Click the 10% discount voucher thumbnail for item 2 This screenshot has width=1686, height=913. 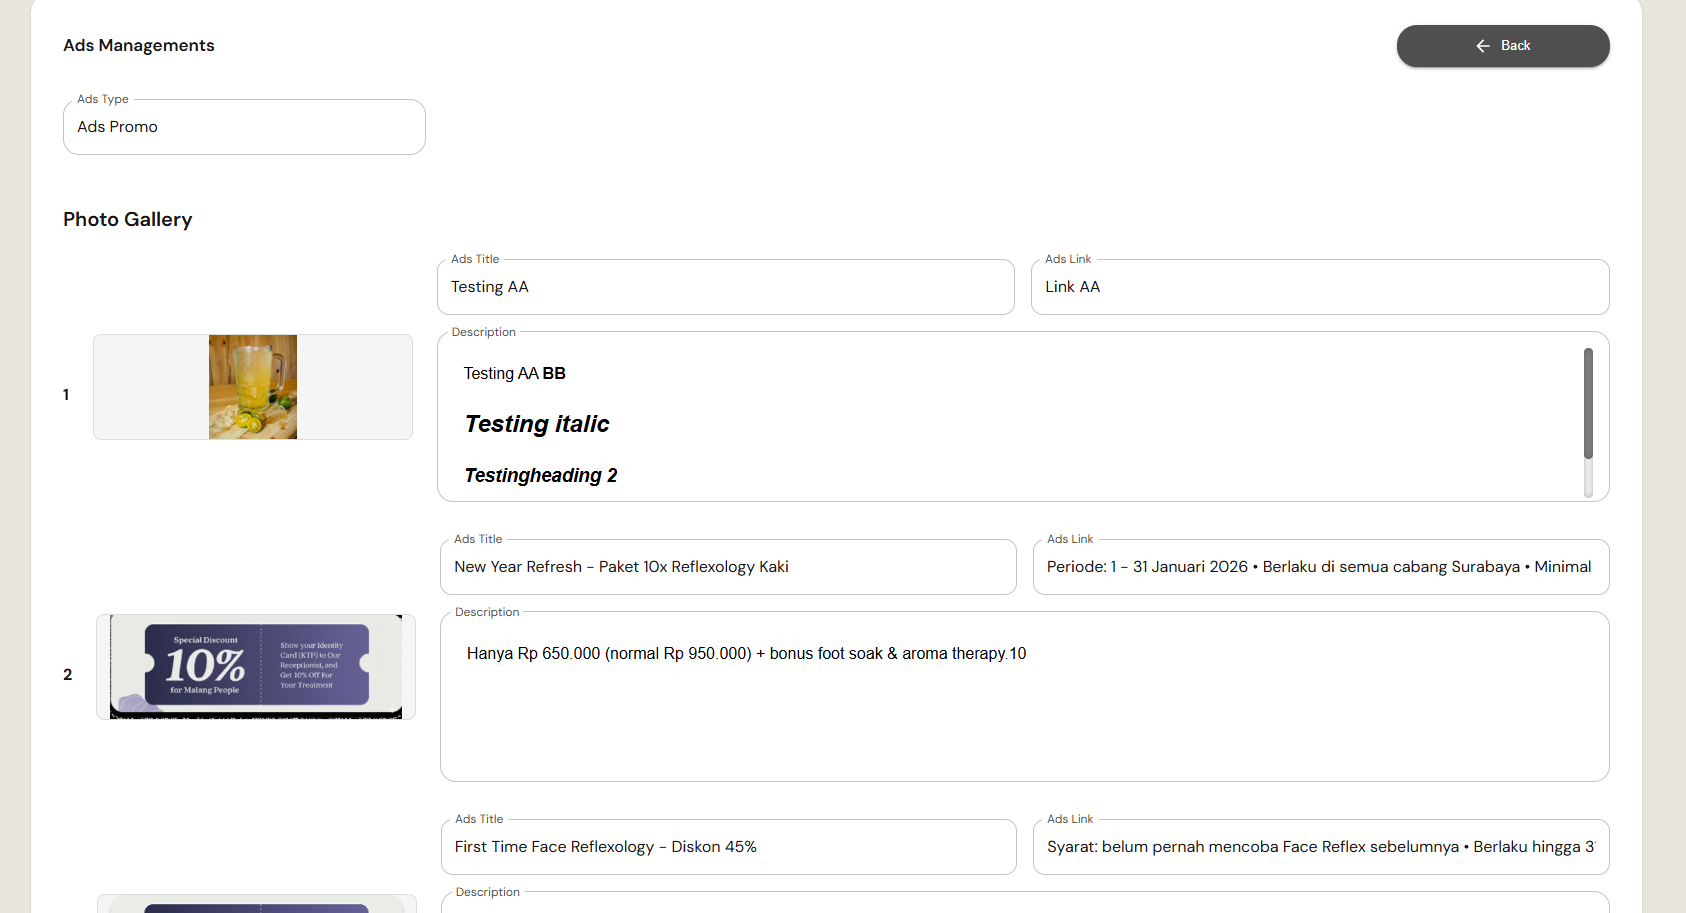tap(256, 667)
